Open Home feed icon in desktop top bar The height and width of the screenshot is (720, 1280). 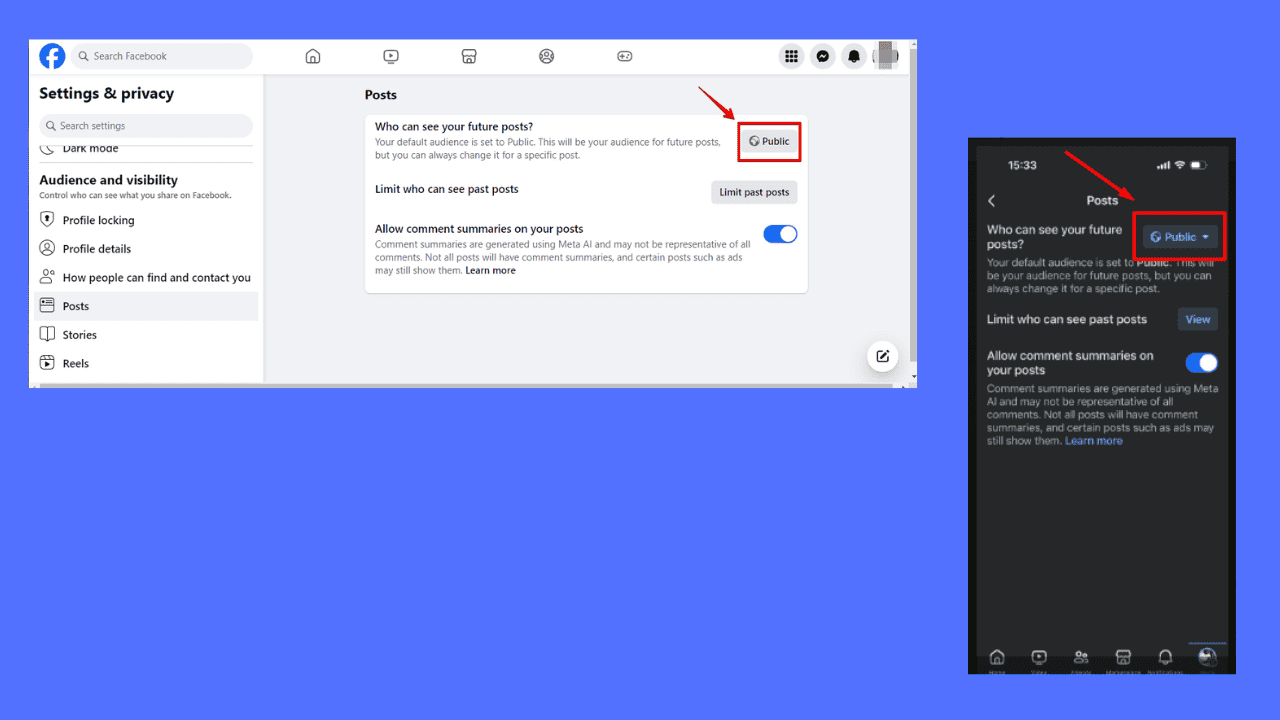click(313, 56)
